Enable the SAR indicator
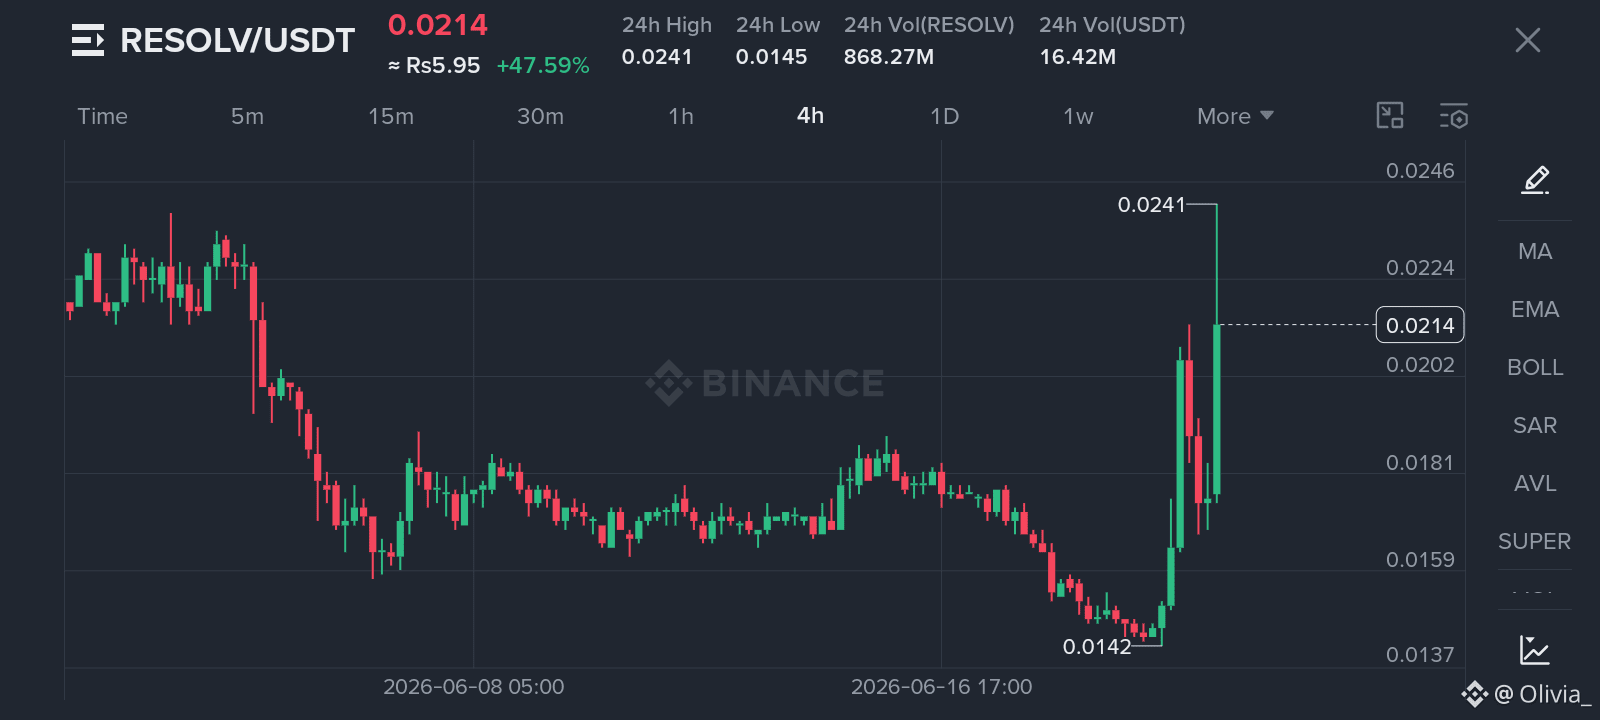The height and width of the screenshot is (720, 1600). click(x=1535, y=425)
